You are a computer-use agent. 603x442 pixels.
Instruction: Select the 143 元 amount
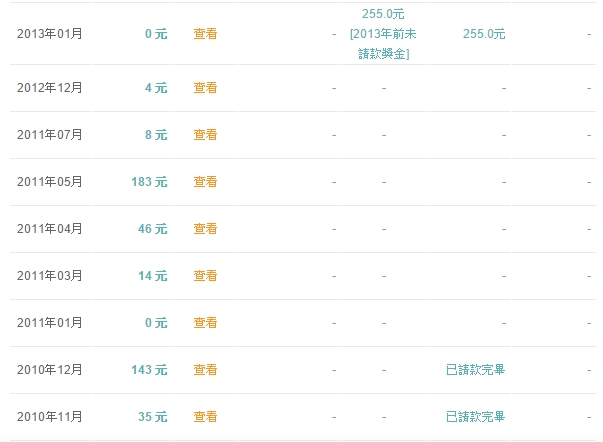pyautogui.click(x=149, y=370)
